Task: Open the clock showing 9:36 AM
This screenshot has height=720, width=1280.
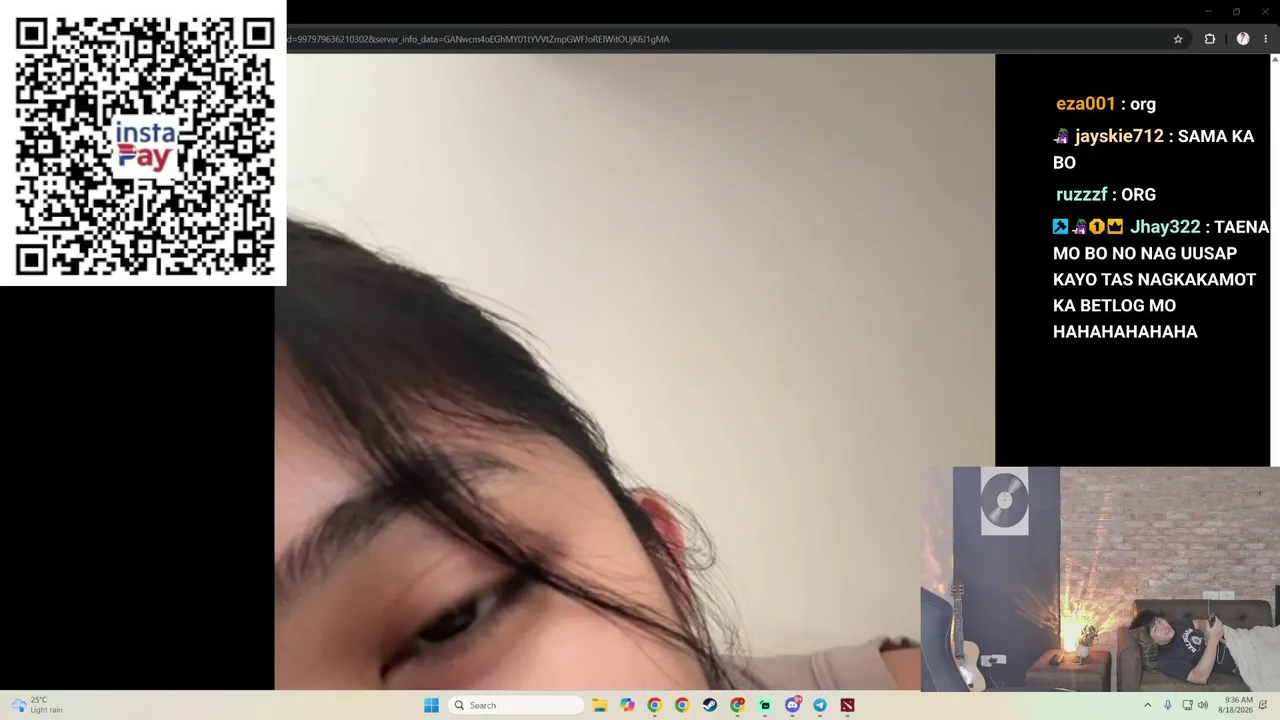Action: tap(1237, 705)
